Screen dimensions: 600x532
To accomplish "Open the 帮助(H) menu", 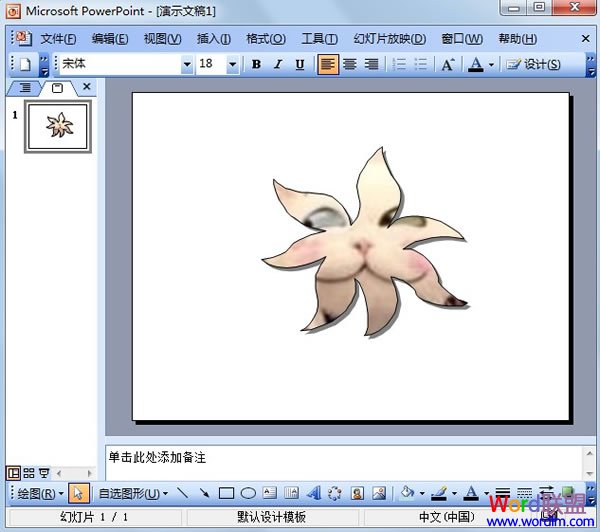I will 517,39.
